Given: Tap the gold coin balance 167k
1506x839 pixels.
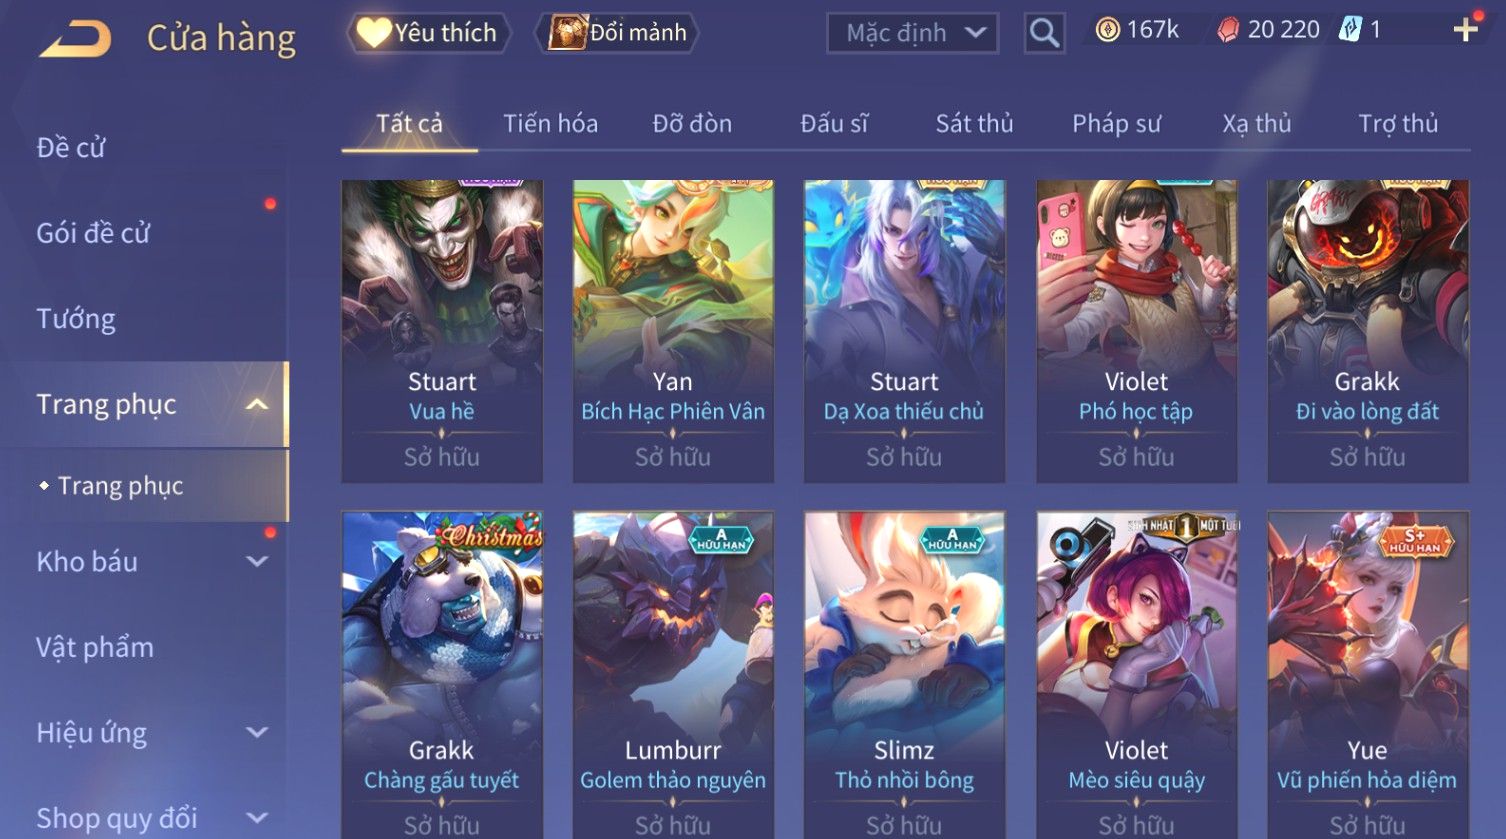Looking at the screenshot, I should [1137, 30].
